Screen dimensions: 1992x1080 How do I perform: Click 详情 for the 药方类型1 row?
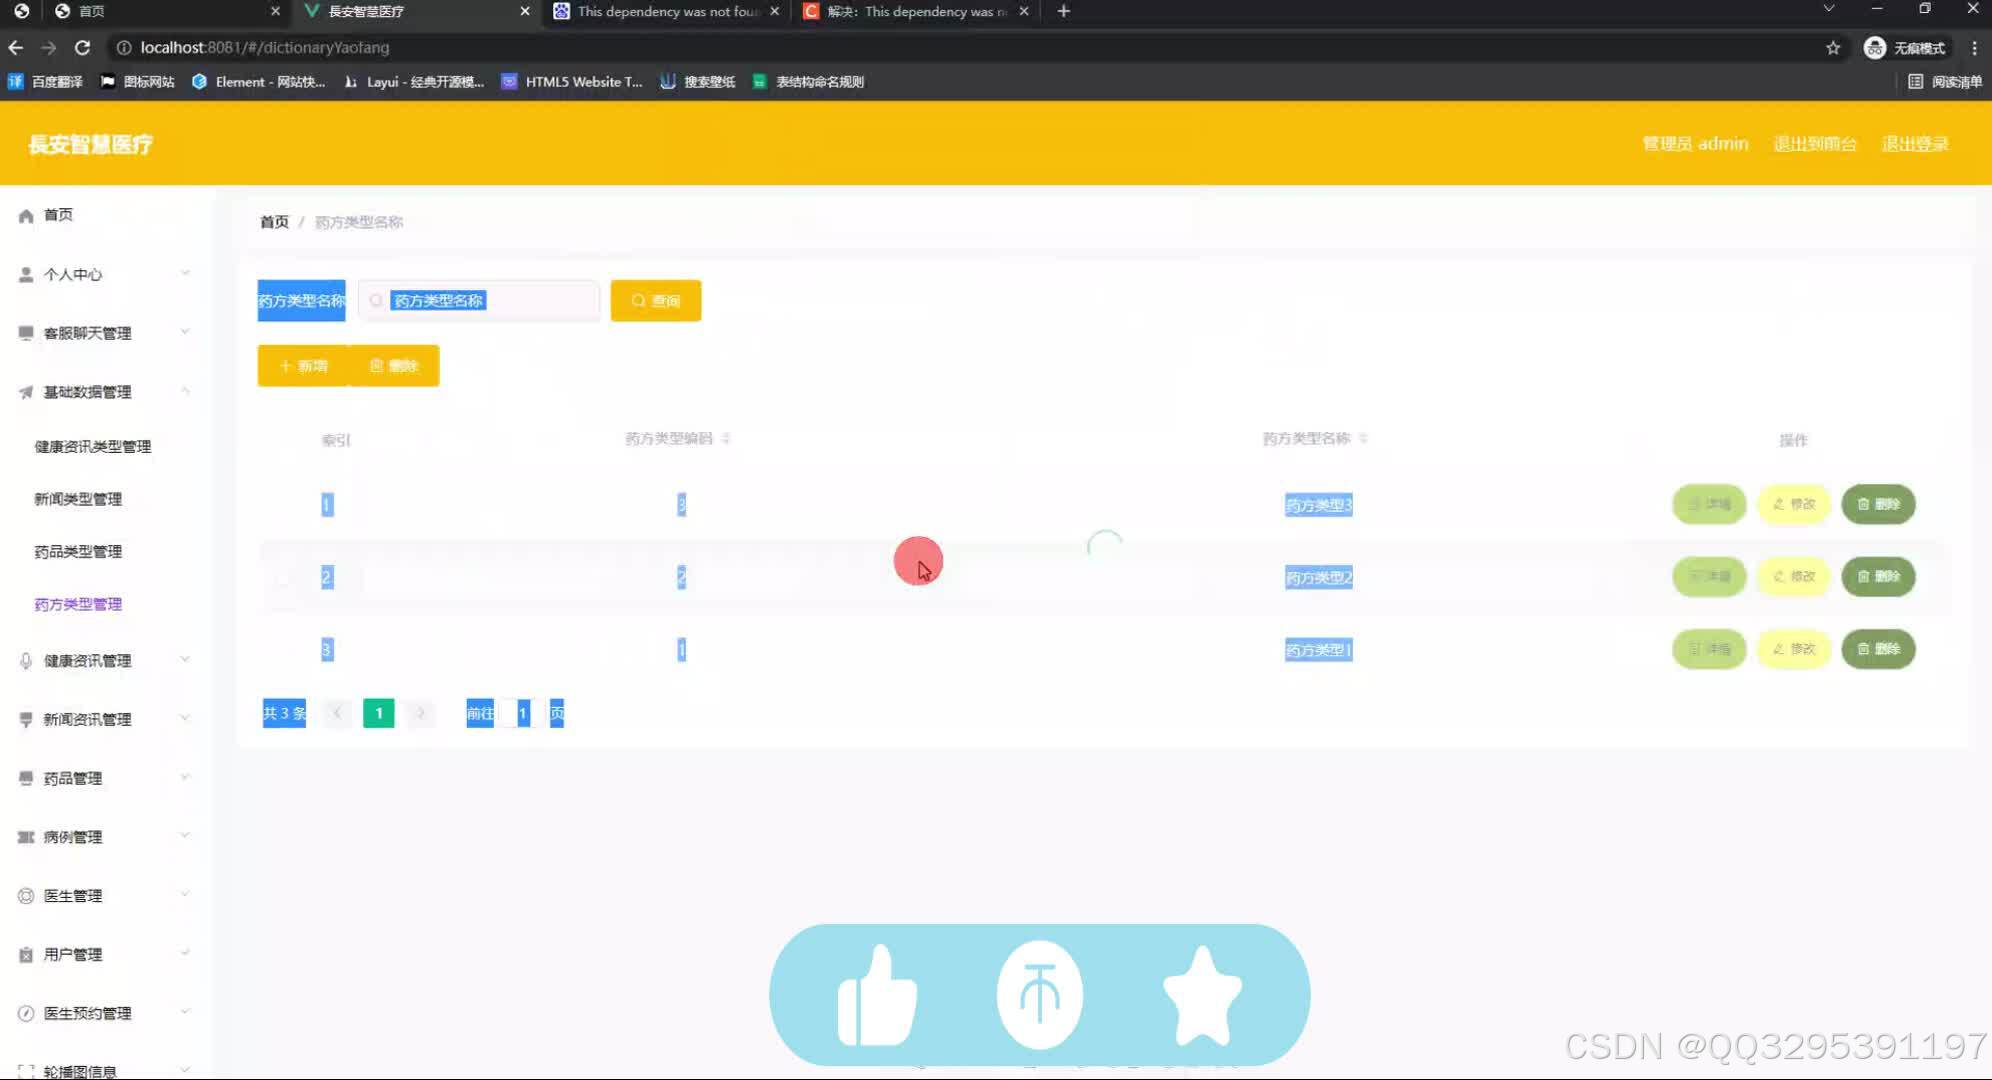tap(1709, 649)
